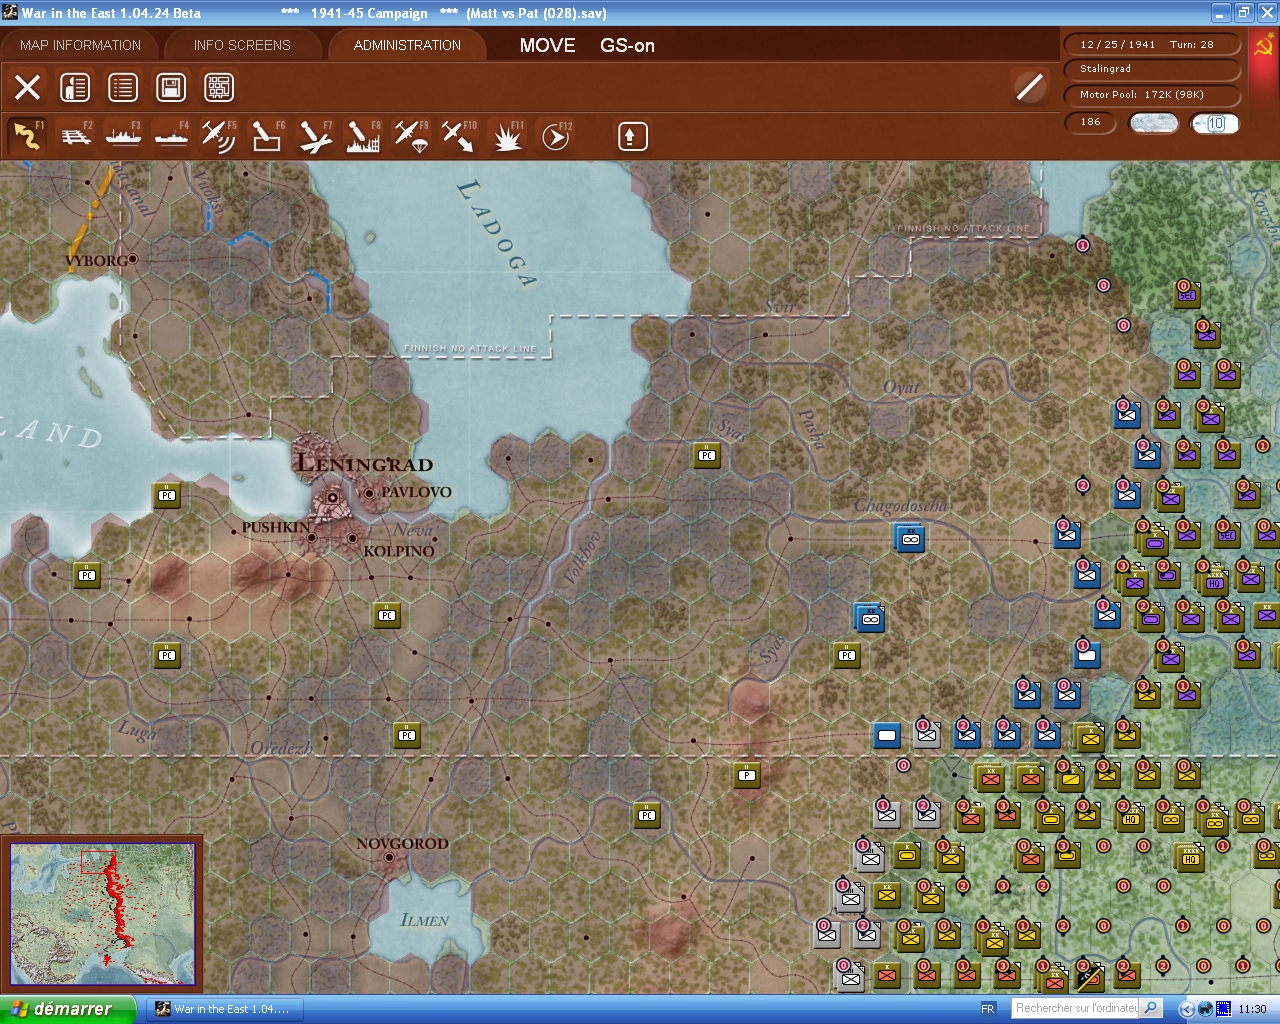Select the F2 rail movement mode
Image resolution: width=1280 pixels, height=1024 pixels.
(76, 136)
